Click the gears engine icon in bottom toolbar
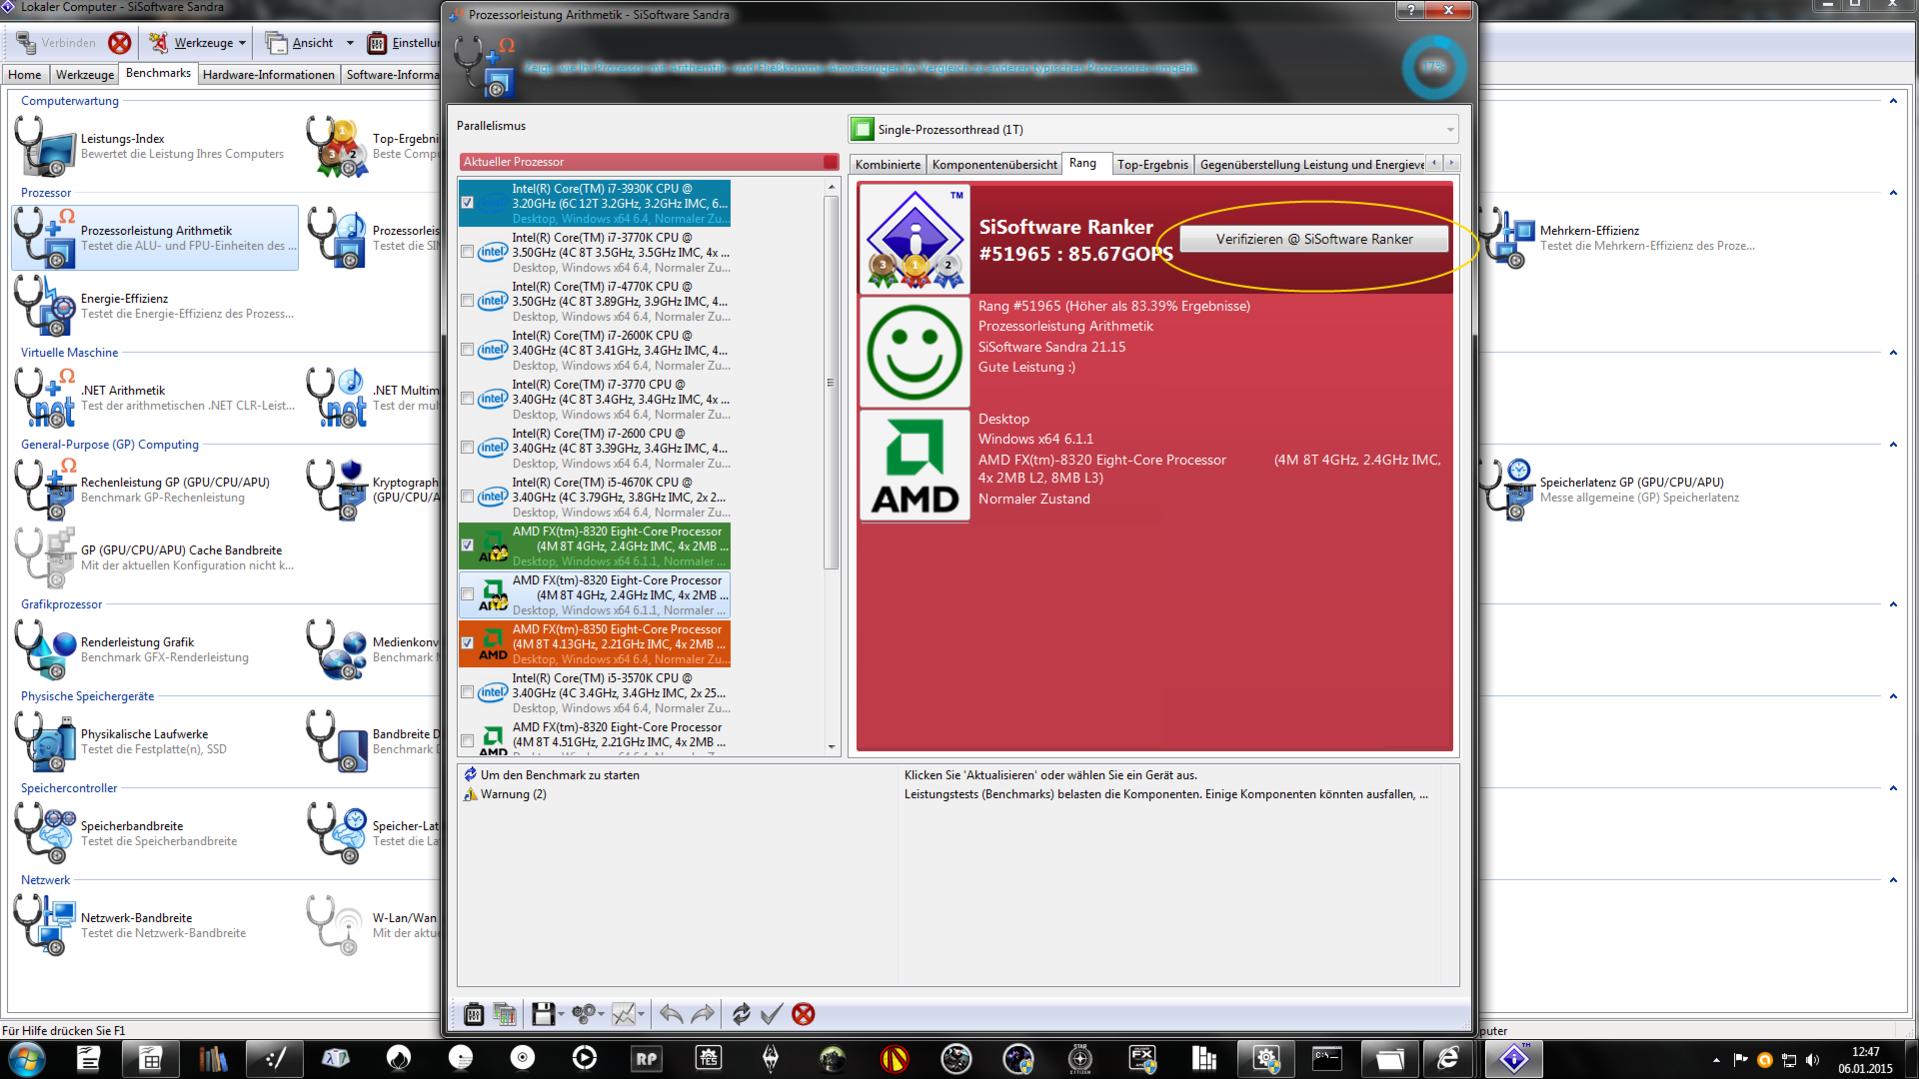The width and height of the screenshot is (1919, 1079). (x=583, y=1014)
